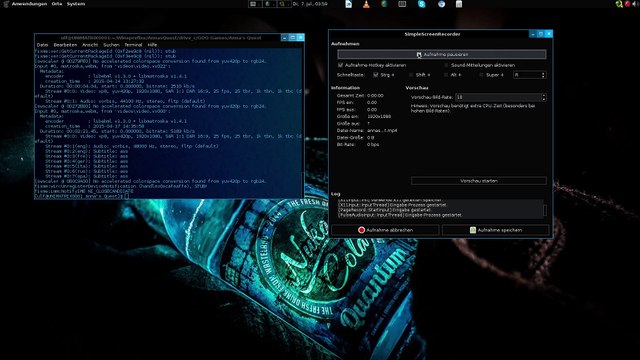Minimize the SimpleScreenRecorder window
This screenshot has height=360, width=640.
(x=533, y=34)
